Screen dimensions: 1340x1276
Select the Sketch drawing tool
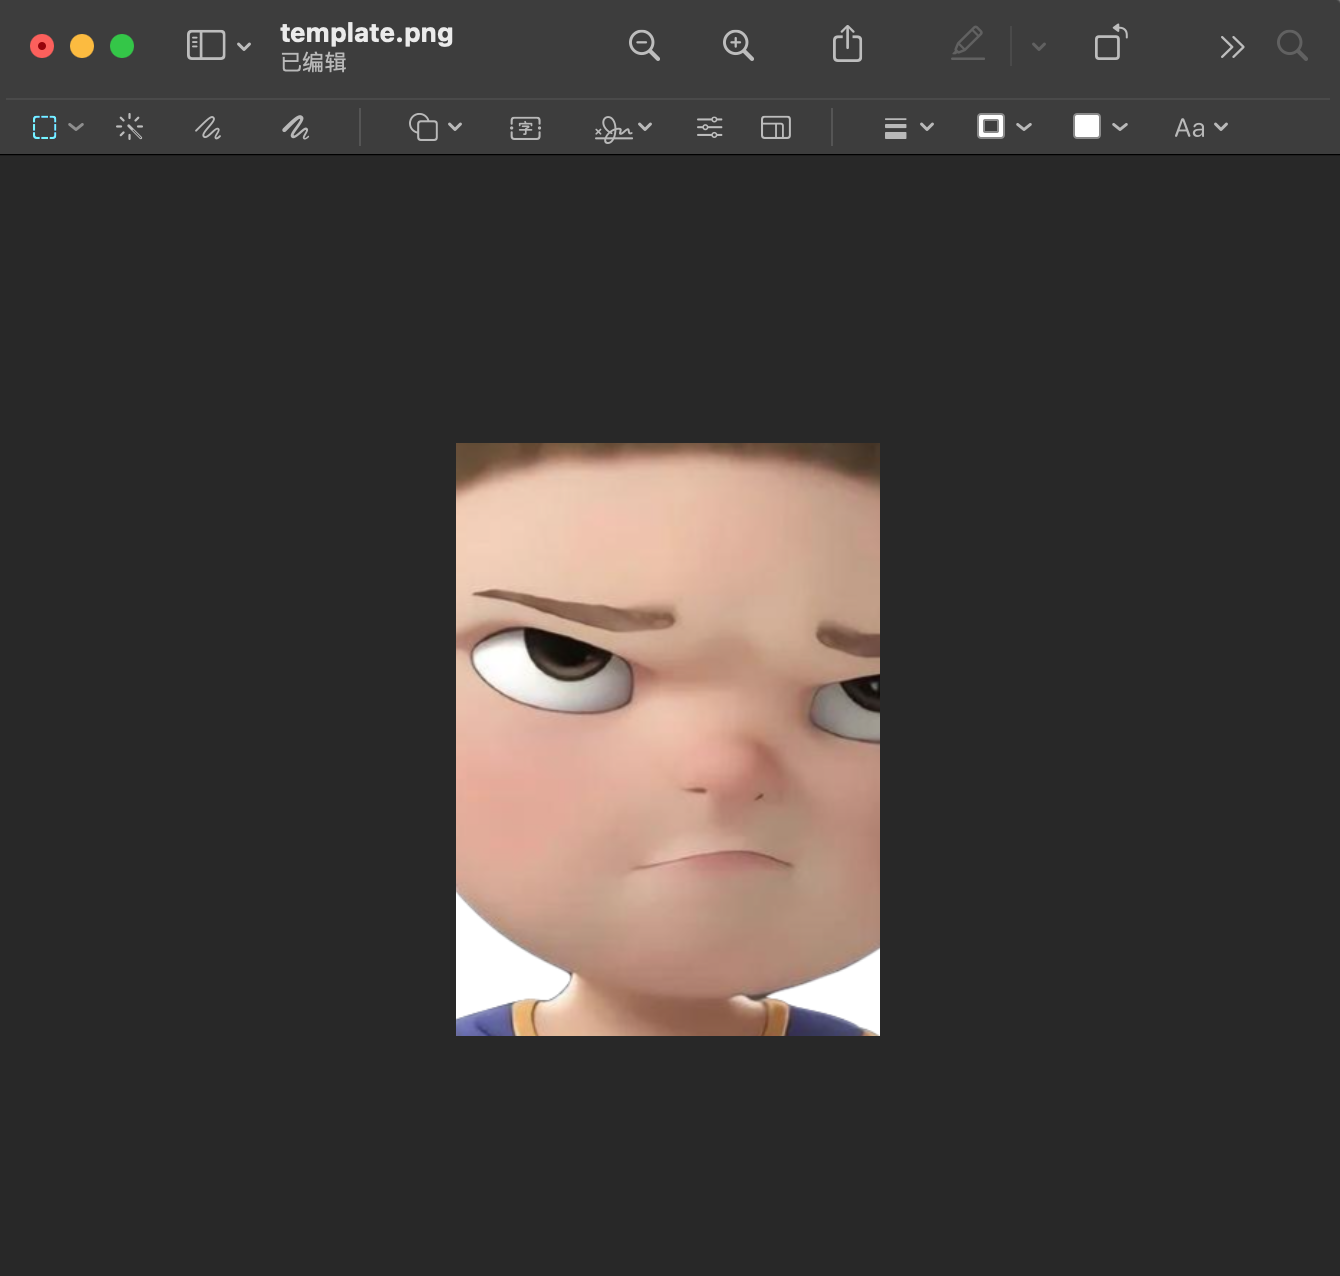[208, 127]
